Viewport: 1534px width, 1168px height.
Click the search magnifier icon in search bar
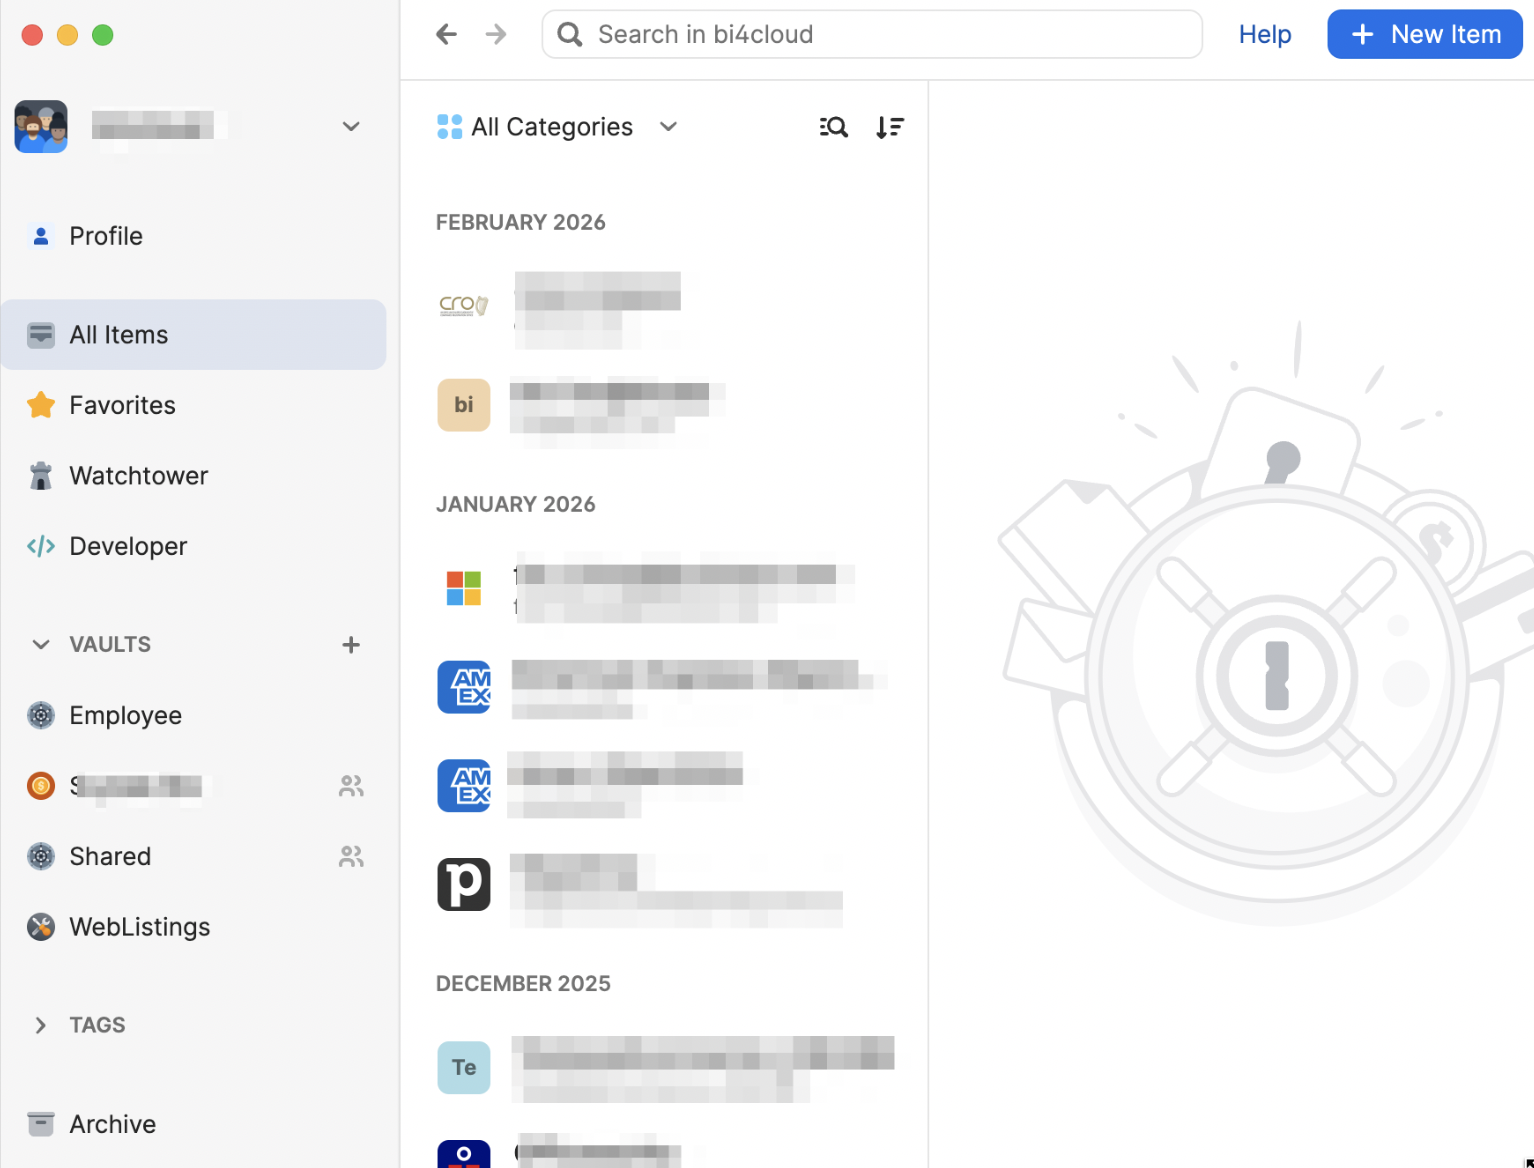[x=570, y=35]
